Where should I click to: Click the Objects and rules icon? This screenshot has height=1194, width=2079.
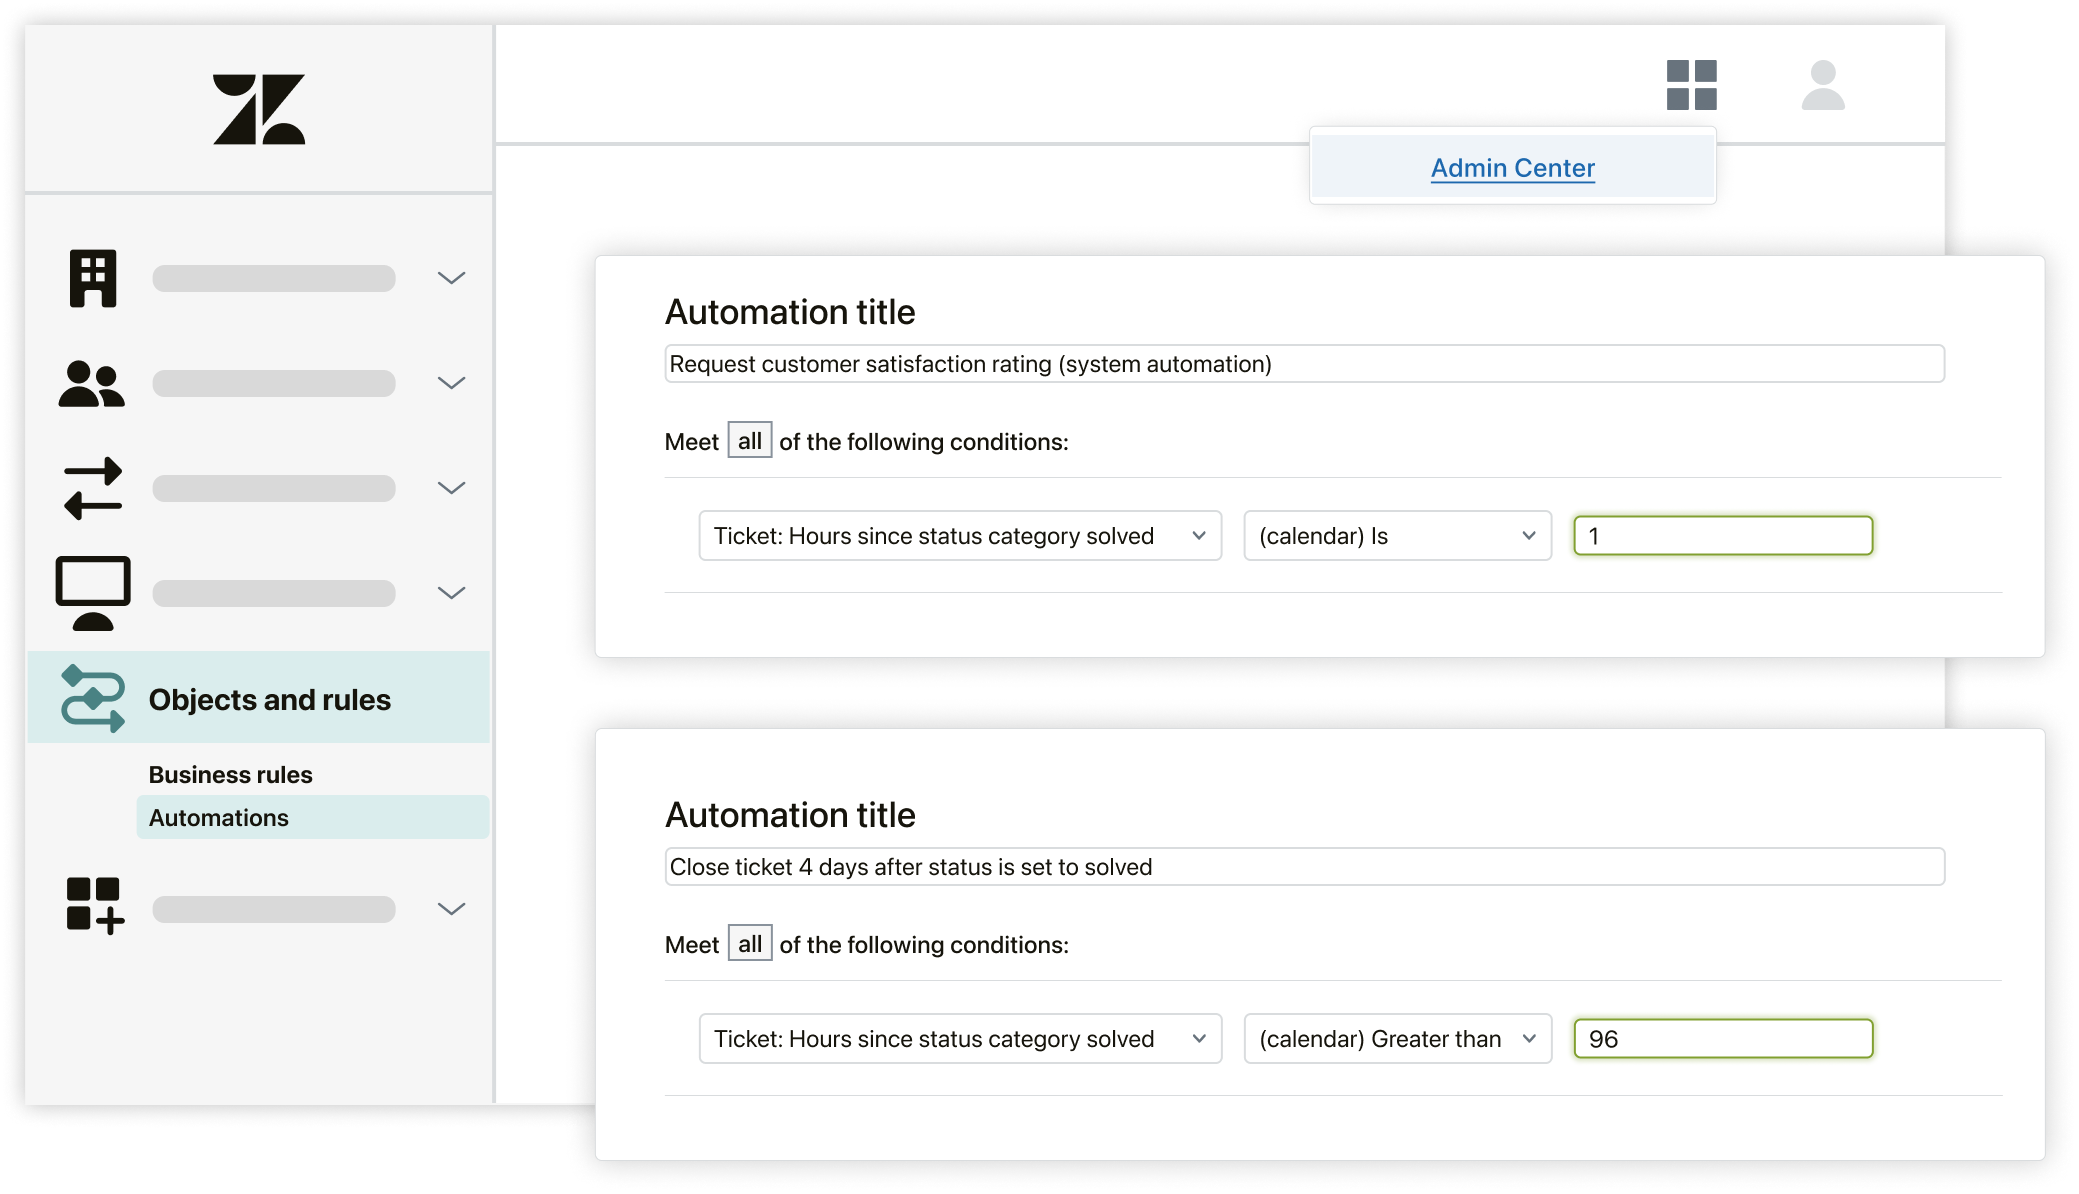coord(93,698)
